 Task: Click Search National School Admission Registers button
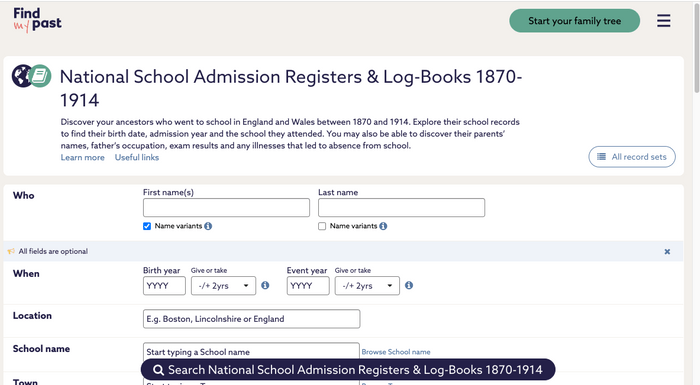tap(348, 370)
